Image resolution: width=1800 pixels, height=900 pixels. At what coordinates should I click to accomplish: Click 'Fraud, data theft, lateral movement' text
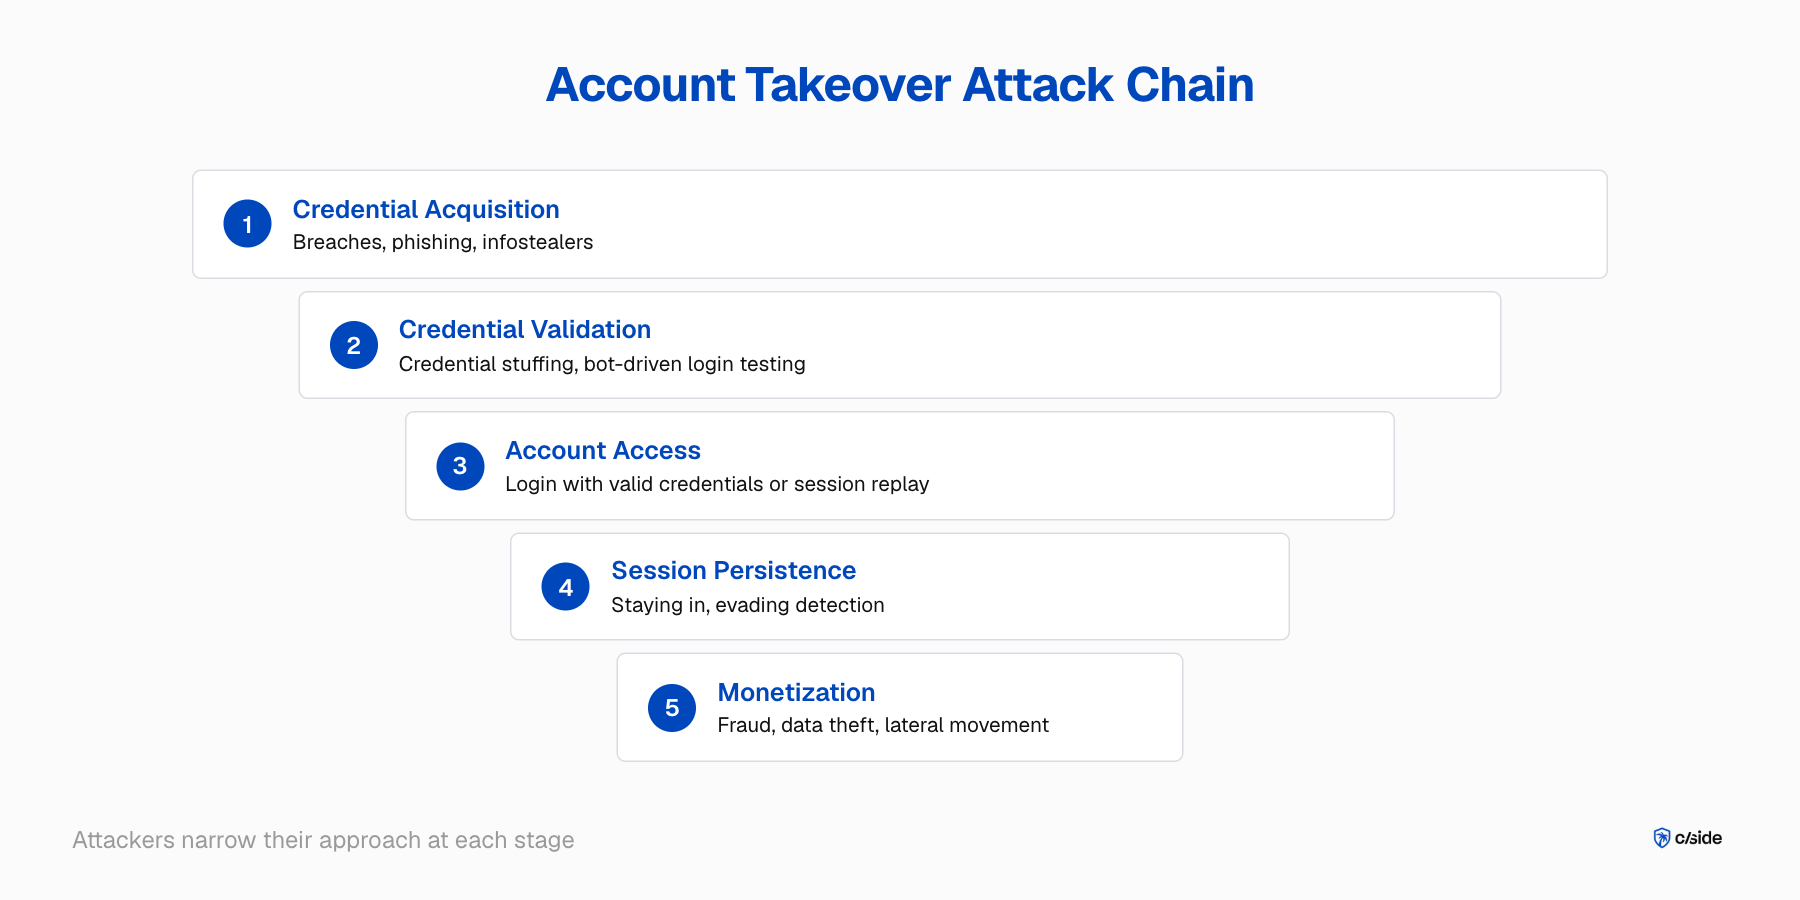(x=883, y=725)
